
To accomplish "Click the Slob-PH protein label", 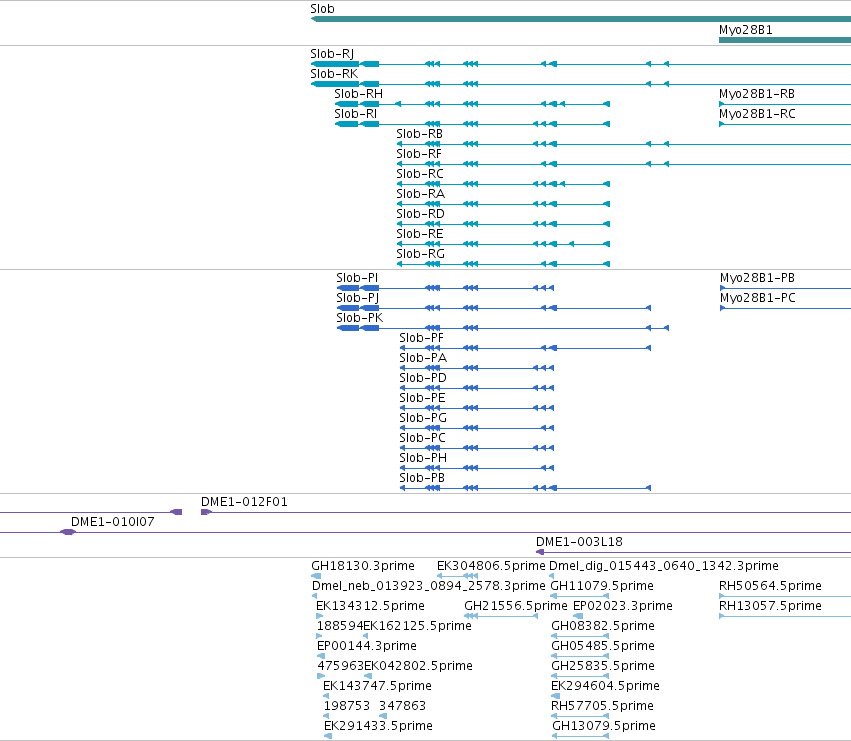I will point(423,458).
